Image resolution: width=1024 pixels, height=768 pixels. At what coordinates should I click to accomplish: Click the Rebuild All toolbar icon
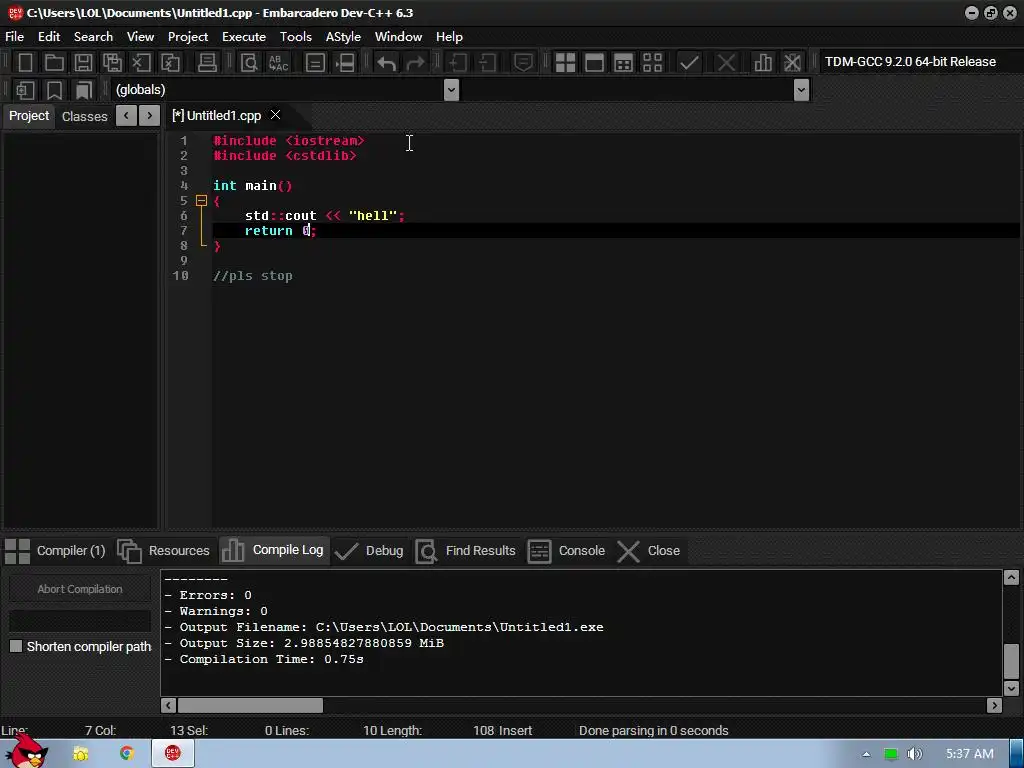652,62
